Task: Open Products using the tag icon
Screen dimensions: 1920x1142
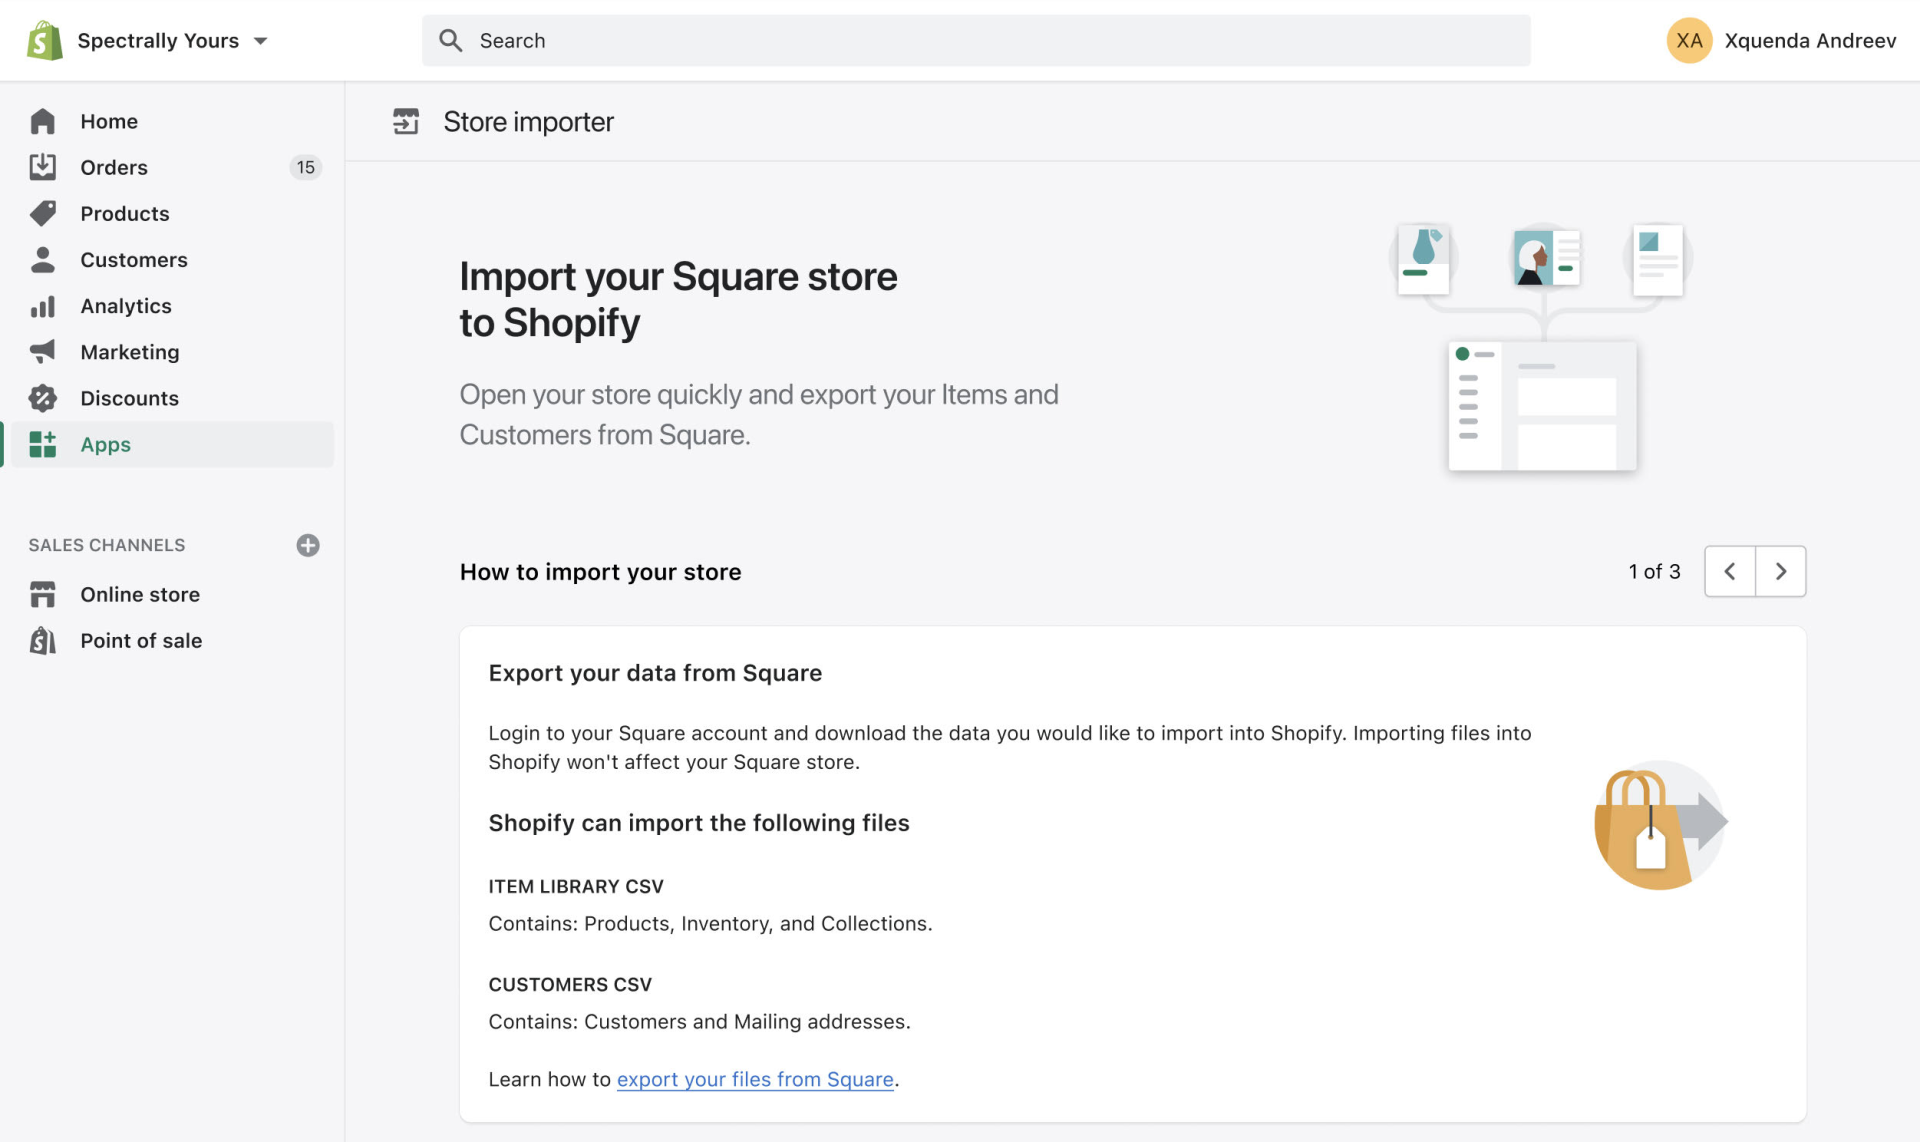Action: 43,213
